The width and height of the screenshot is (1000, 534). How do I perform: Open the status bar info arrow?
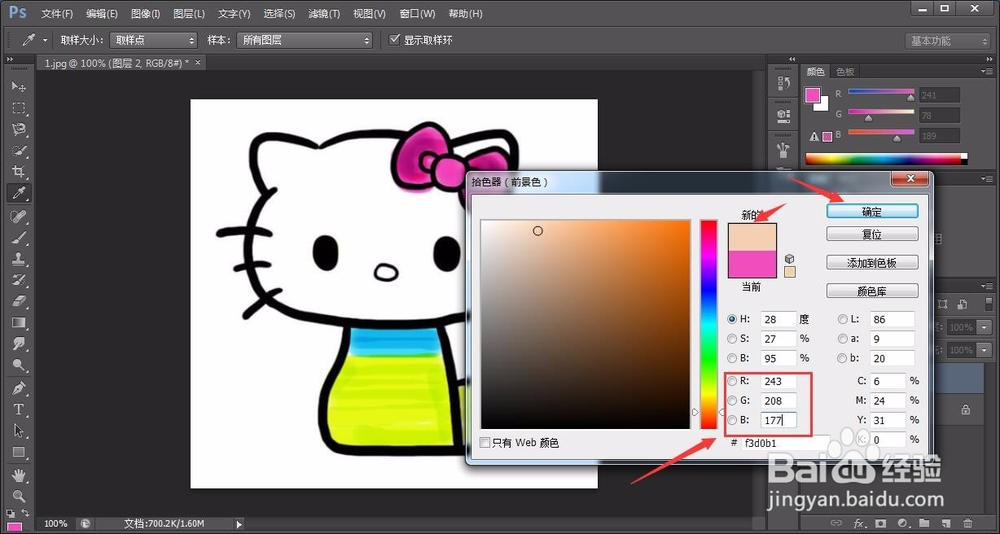click(x=239, y=524)
